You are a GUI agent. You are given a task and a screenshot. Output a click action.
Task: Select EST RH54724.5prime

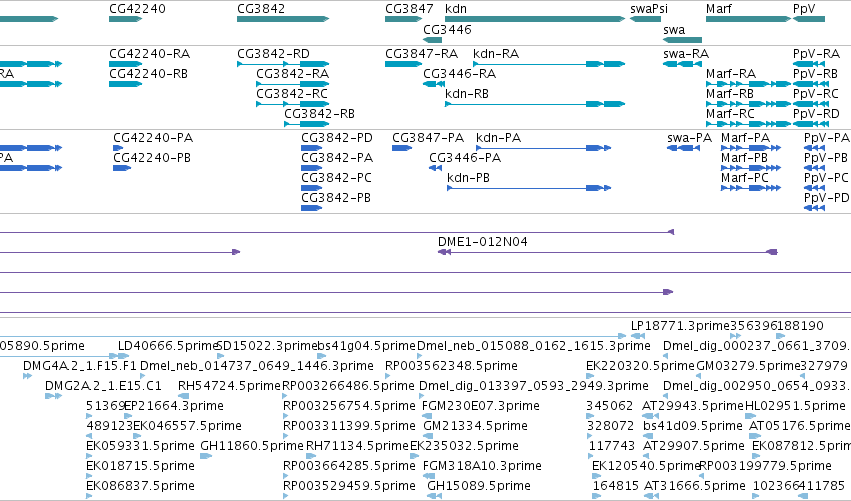click(x=229, y=386)
